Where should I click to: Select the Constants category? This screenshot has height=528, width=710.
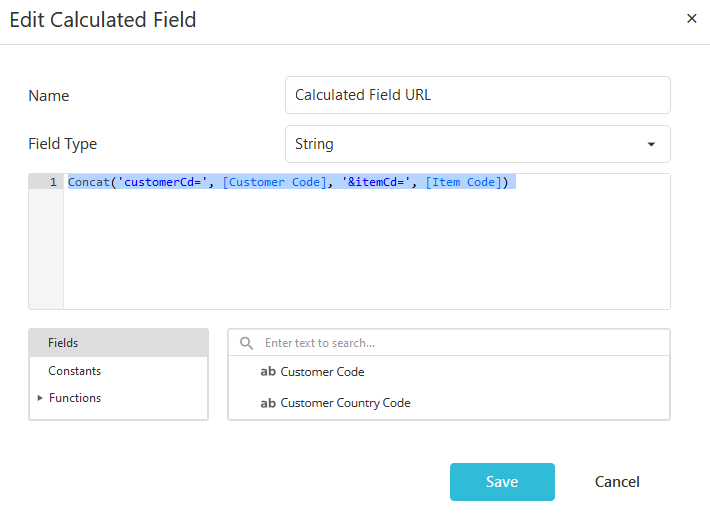coord(75,371)
